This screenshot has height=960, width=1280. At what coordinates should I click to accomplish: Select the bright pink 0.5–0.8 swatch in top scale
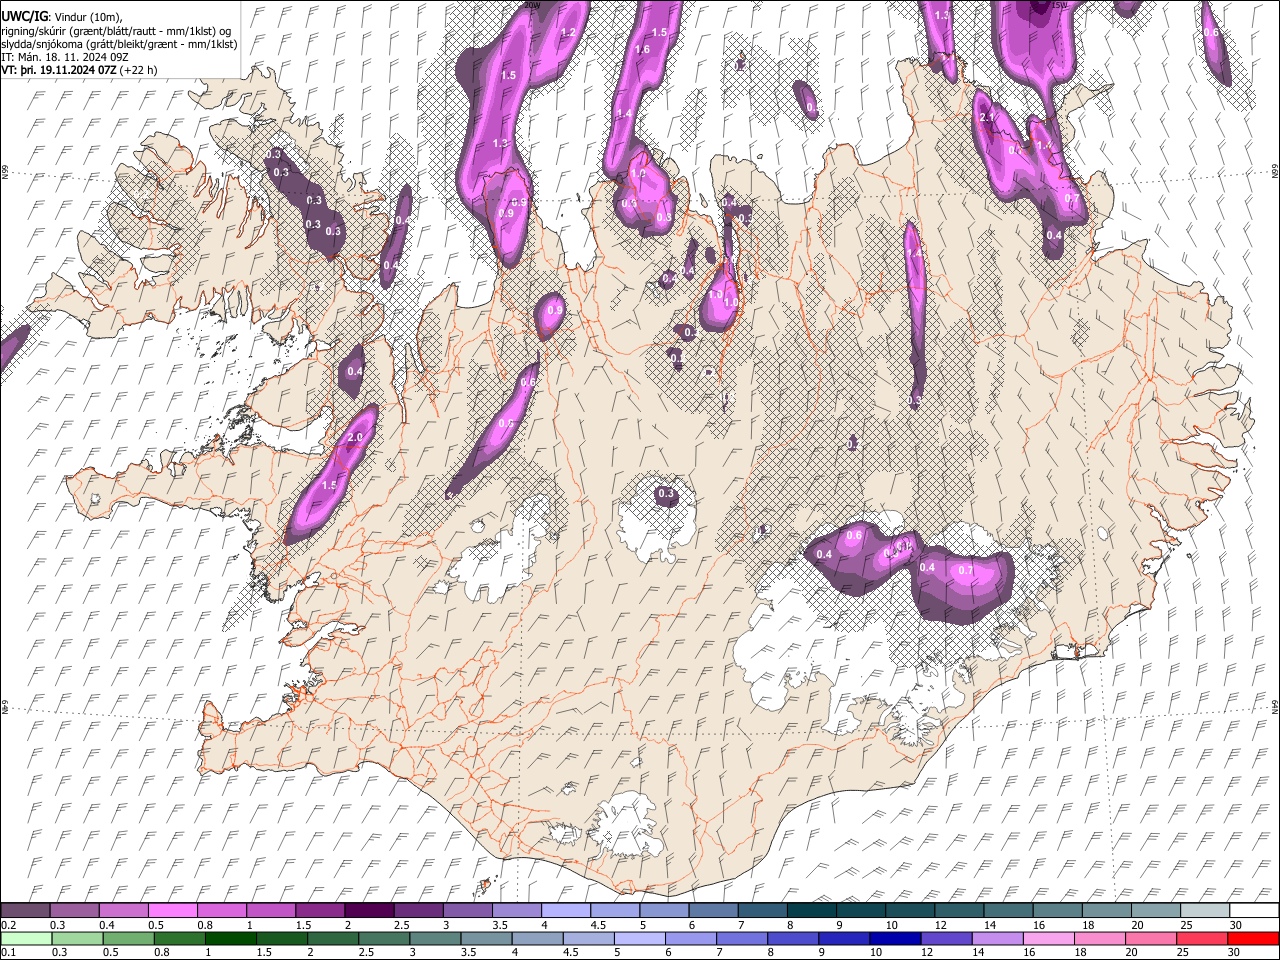tap(172, 910)
